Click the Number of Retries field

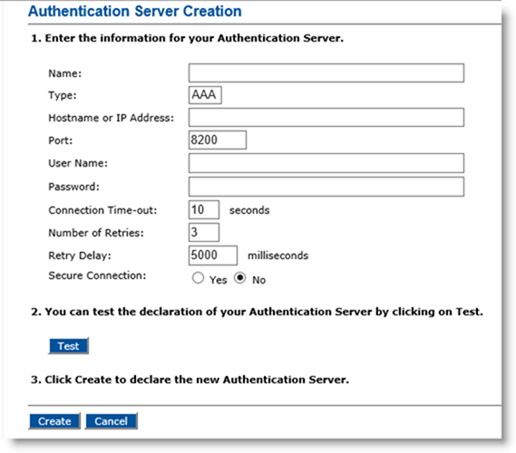(x=204, y=232)
